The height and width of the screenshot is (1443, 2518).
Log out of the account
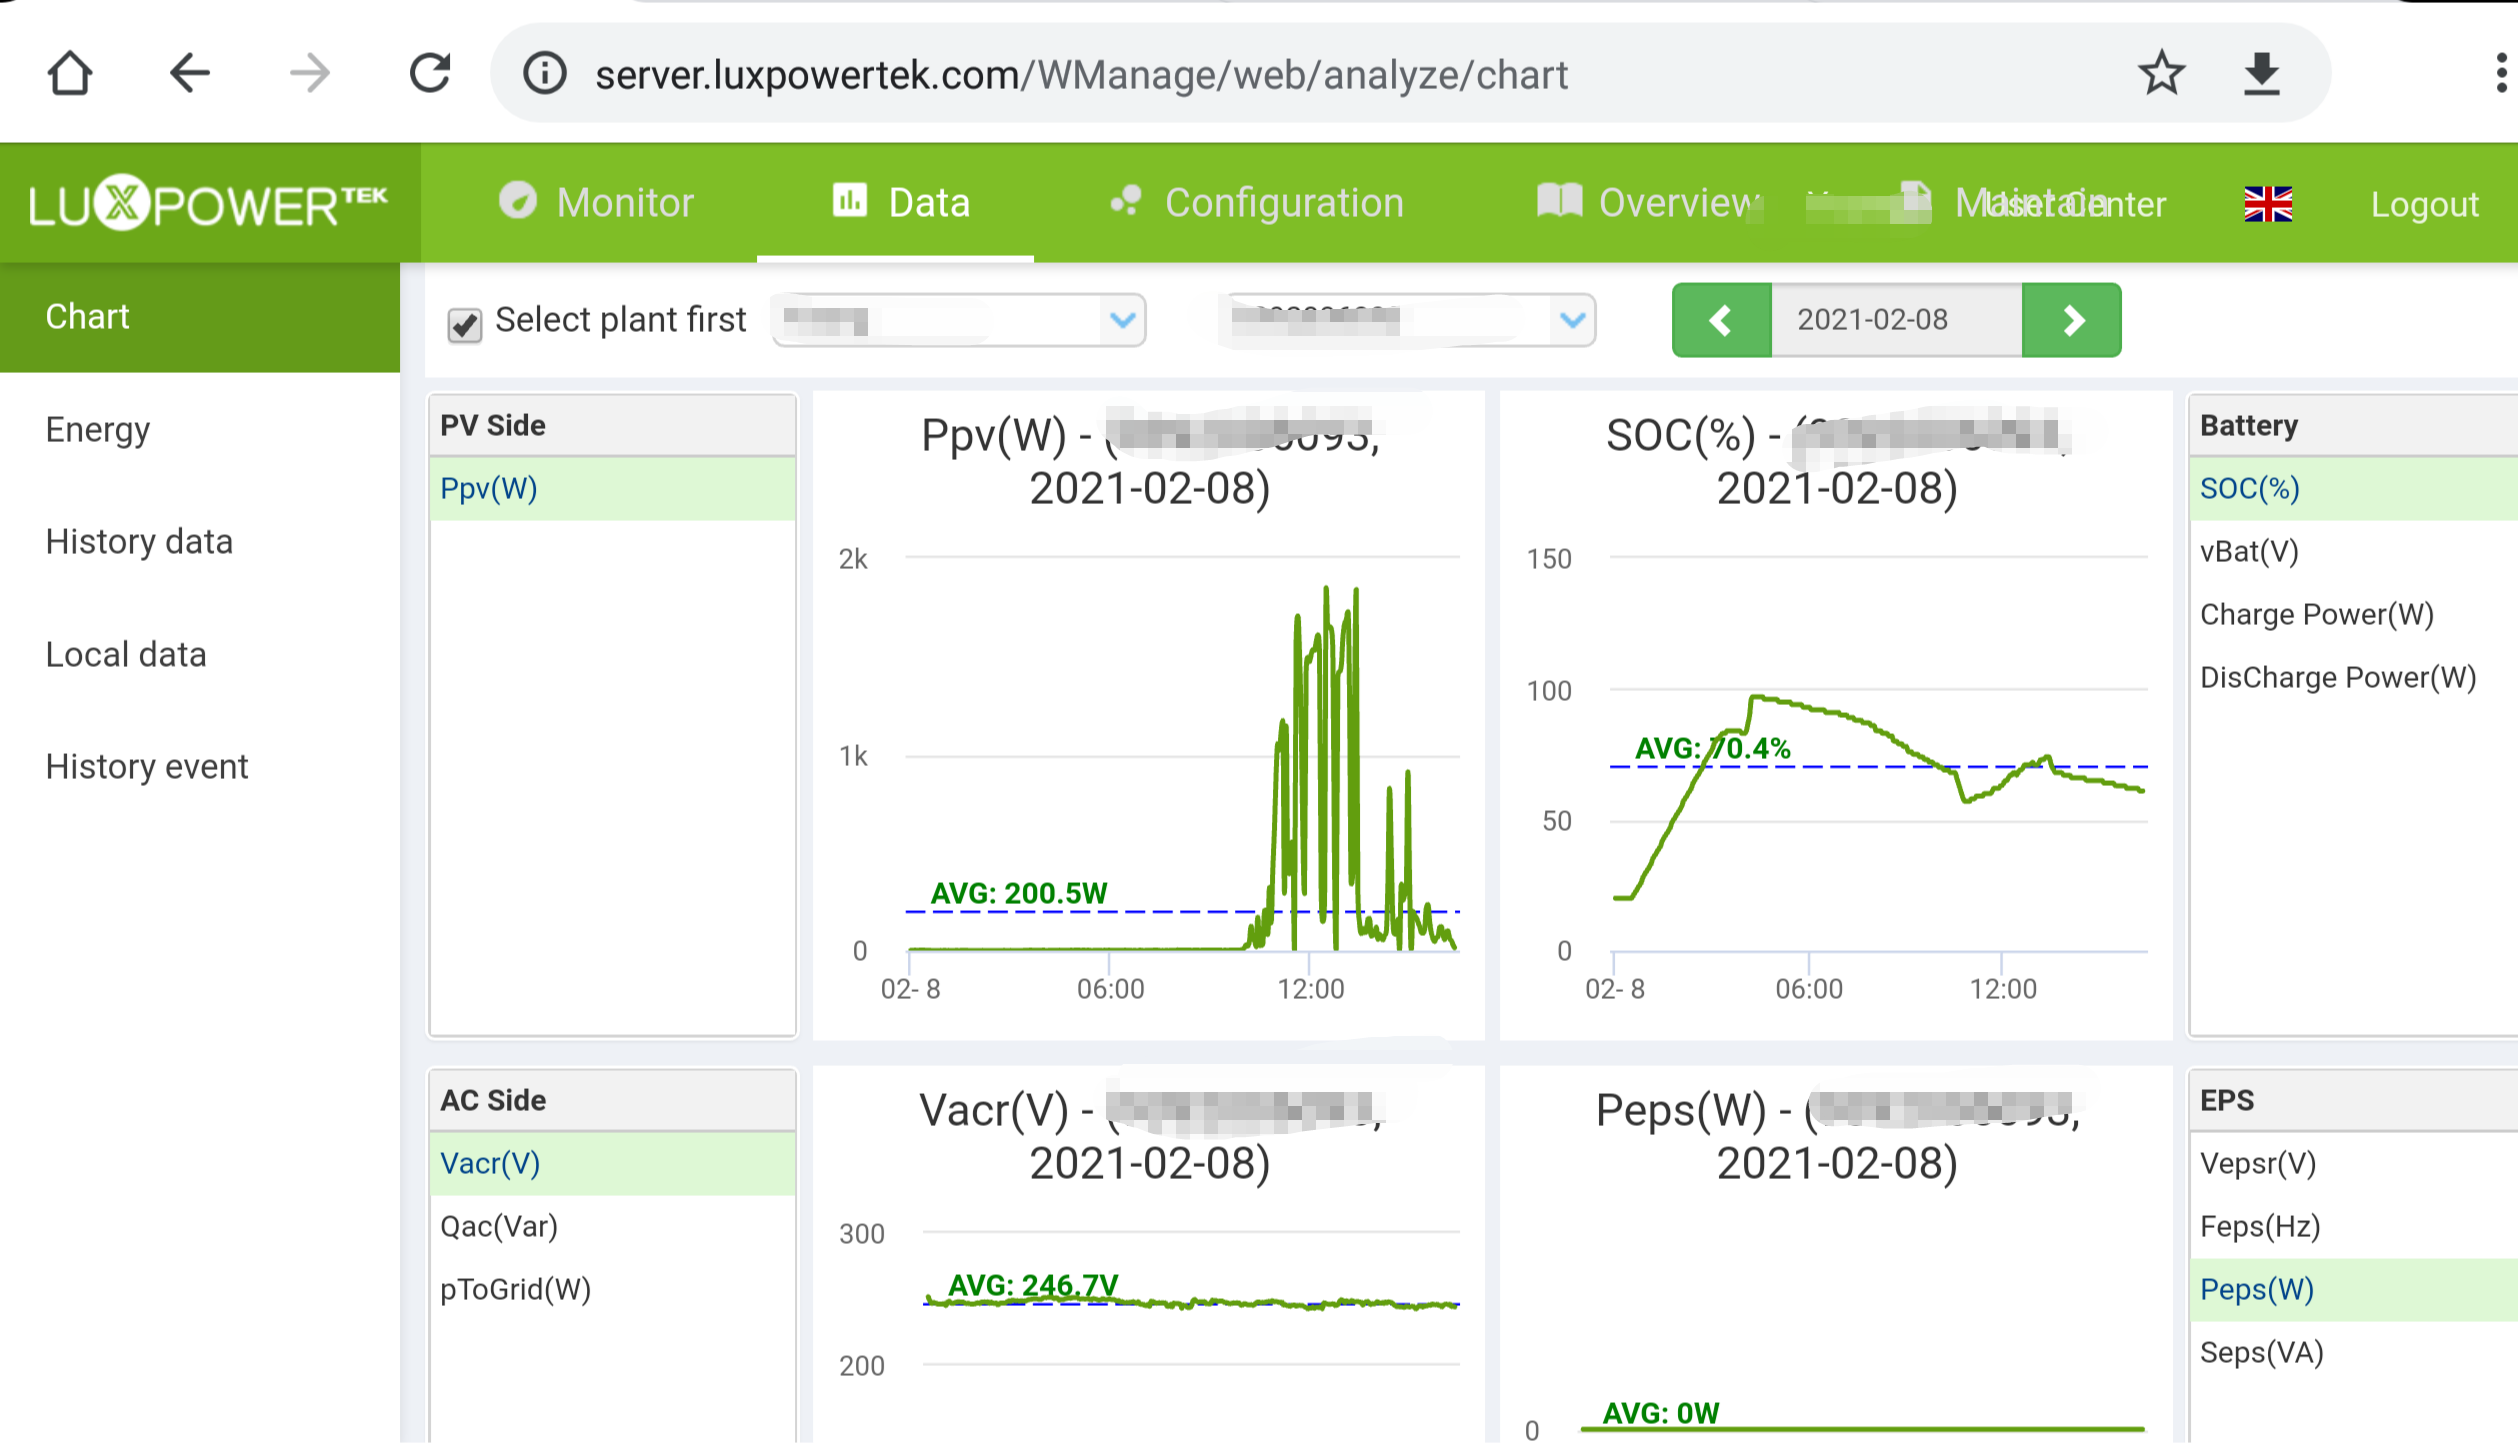(x=2424, y=204)
